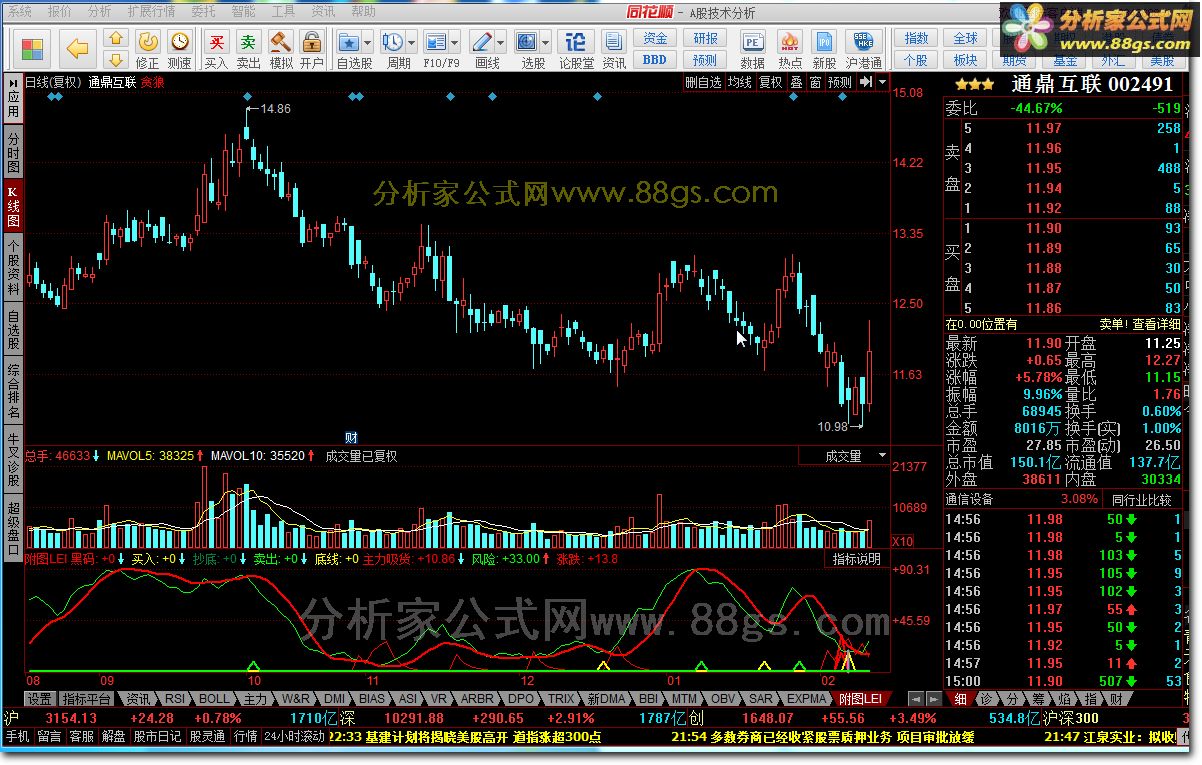Image resolution: width=1202 pixels, height=765 pixels.
Task: Toggle the 预测 forecast option in chart header
Action: click(x=840, y=82)
